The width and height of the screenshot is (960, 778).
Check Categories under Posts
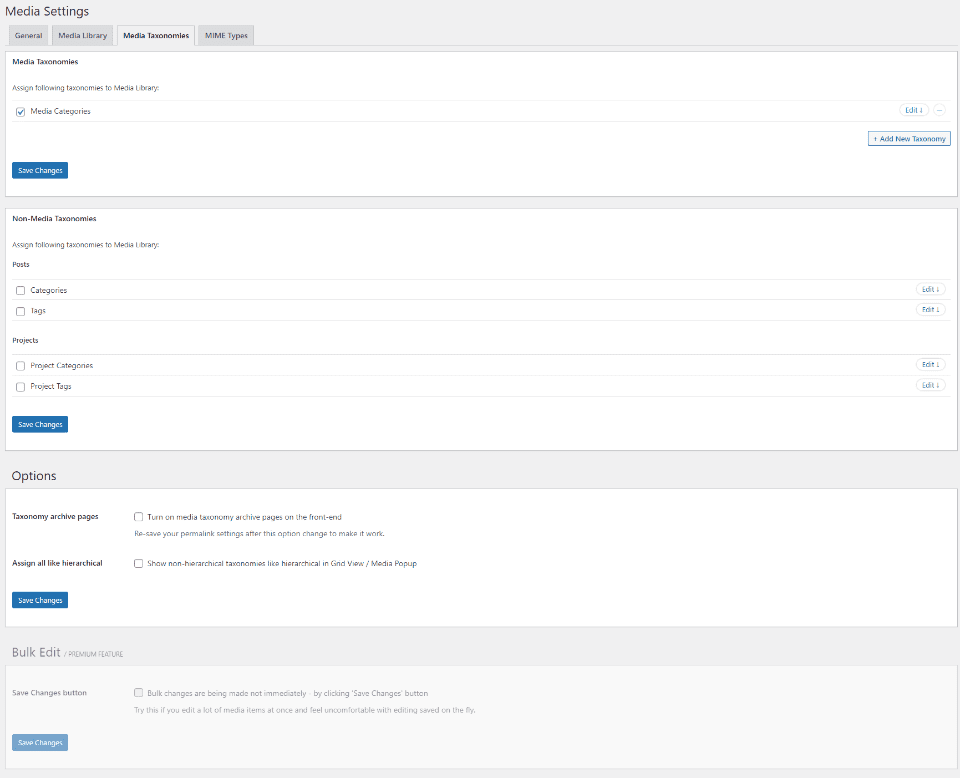tap(20, 290)
